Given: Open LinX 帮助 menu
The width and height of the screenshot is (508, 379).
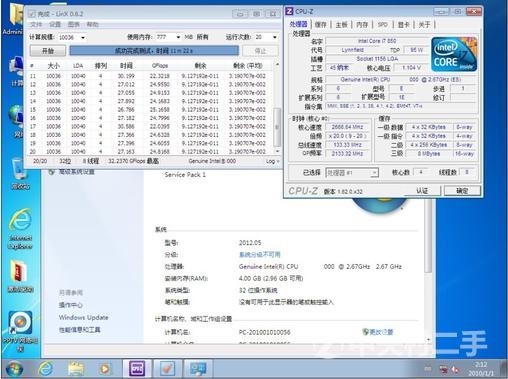Looking at the screenshot, I should point(92,24).
